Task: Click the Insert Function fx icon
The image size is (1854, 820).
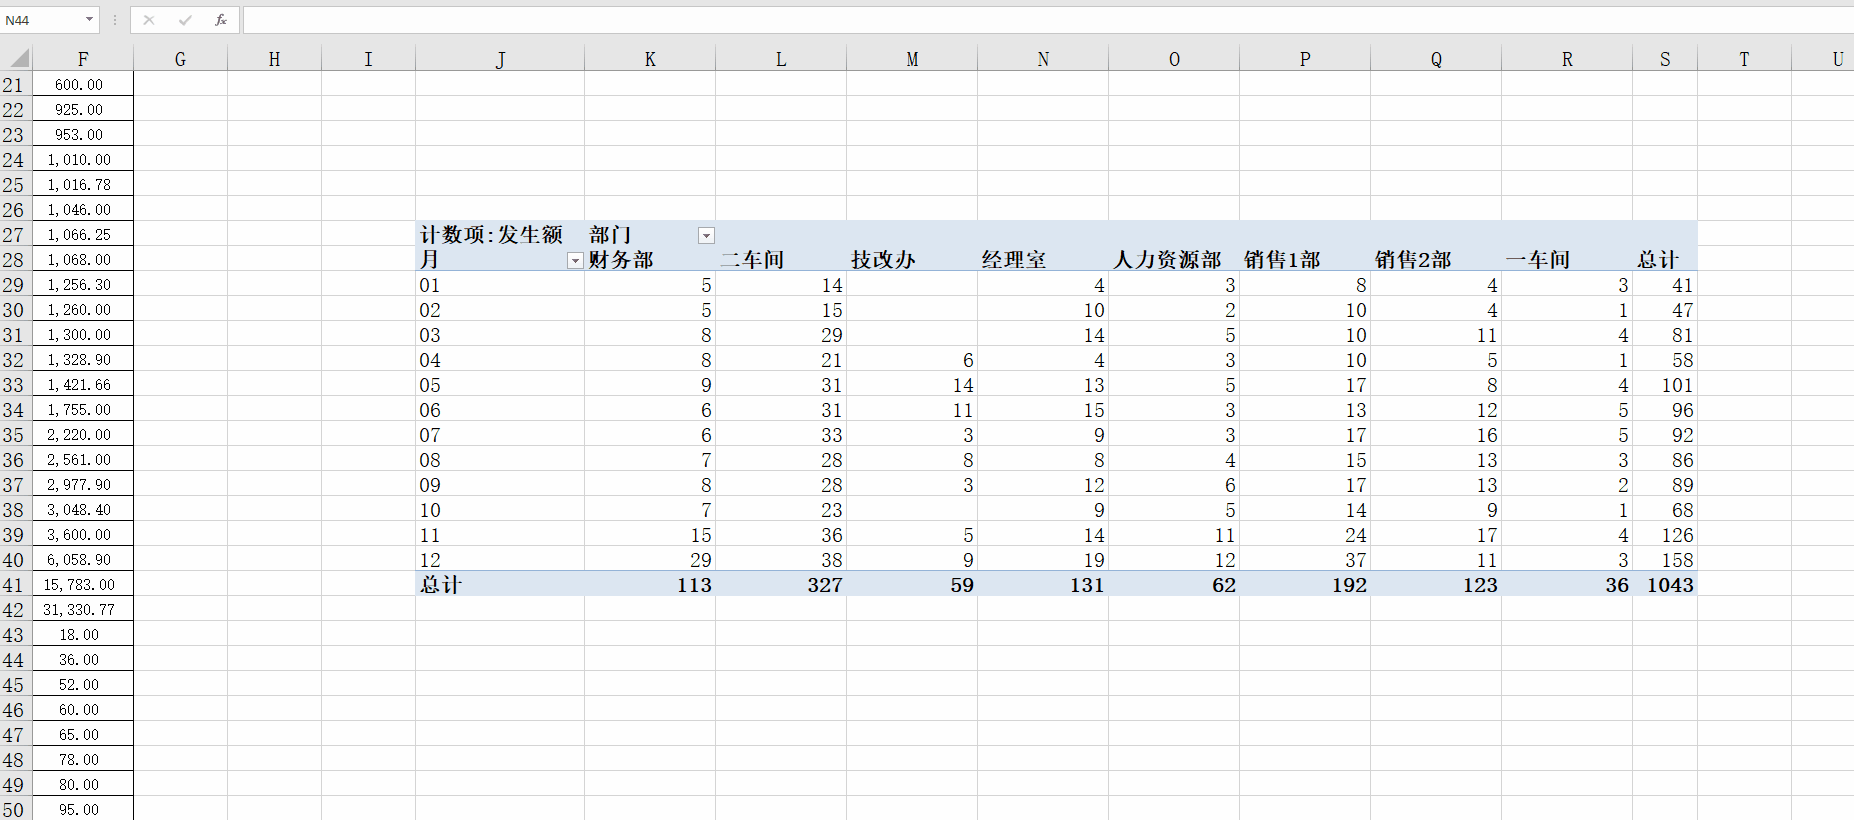Action: point(221,20)
